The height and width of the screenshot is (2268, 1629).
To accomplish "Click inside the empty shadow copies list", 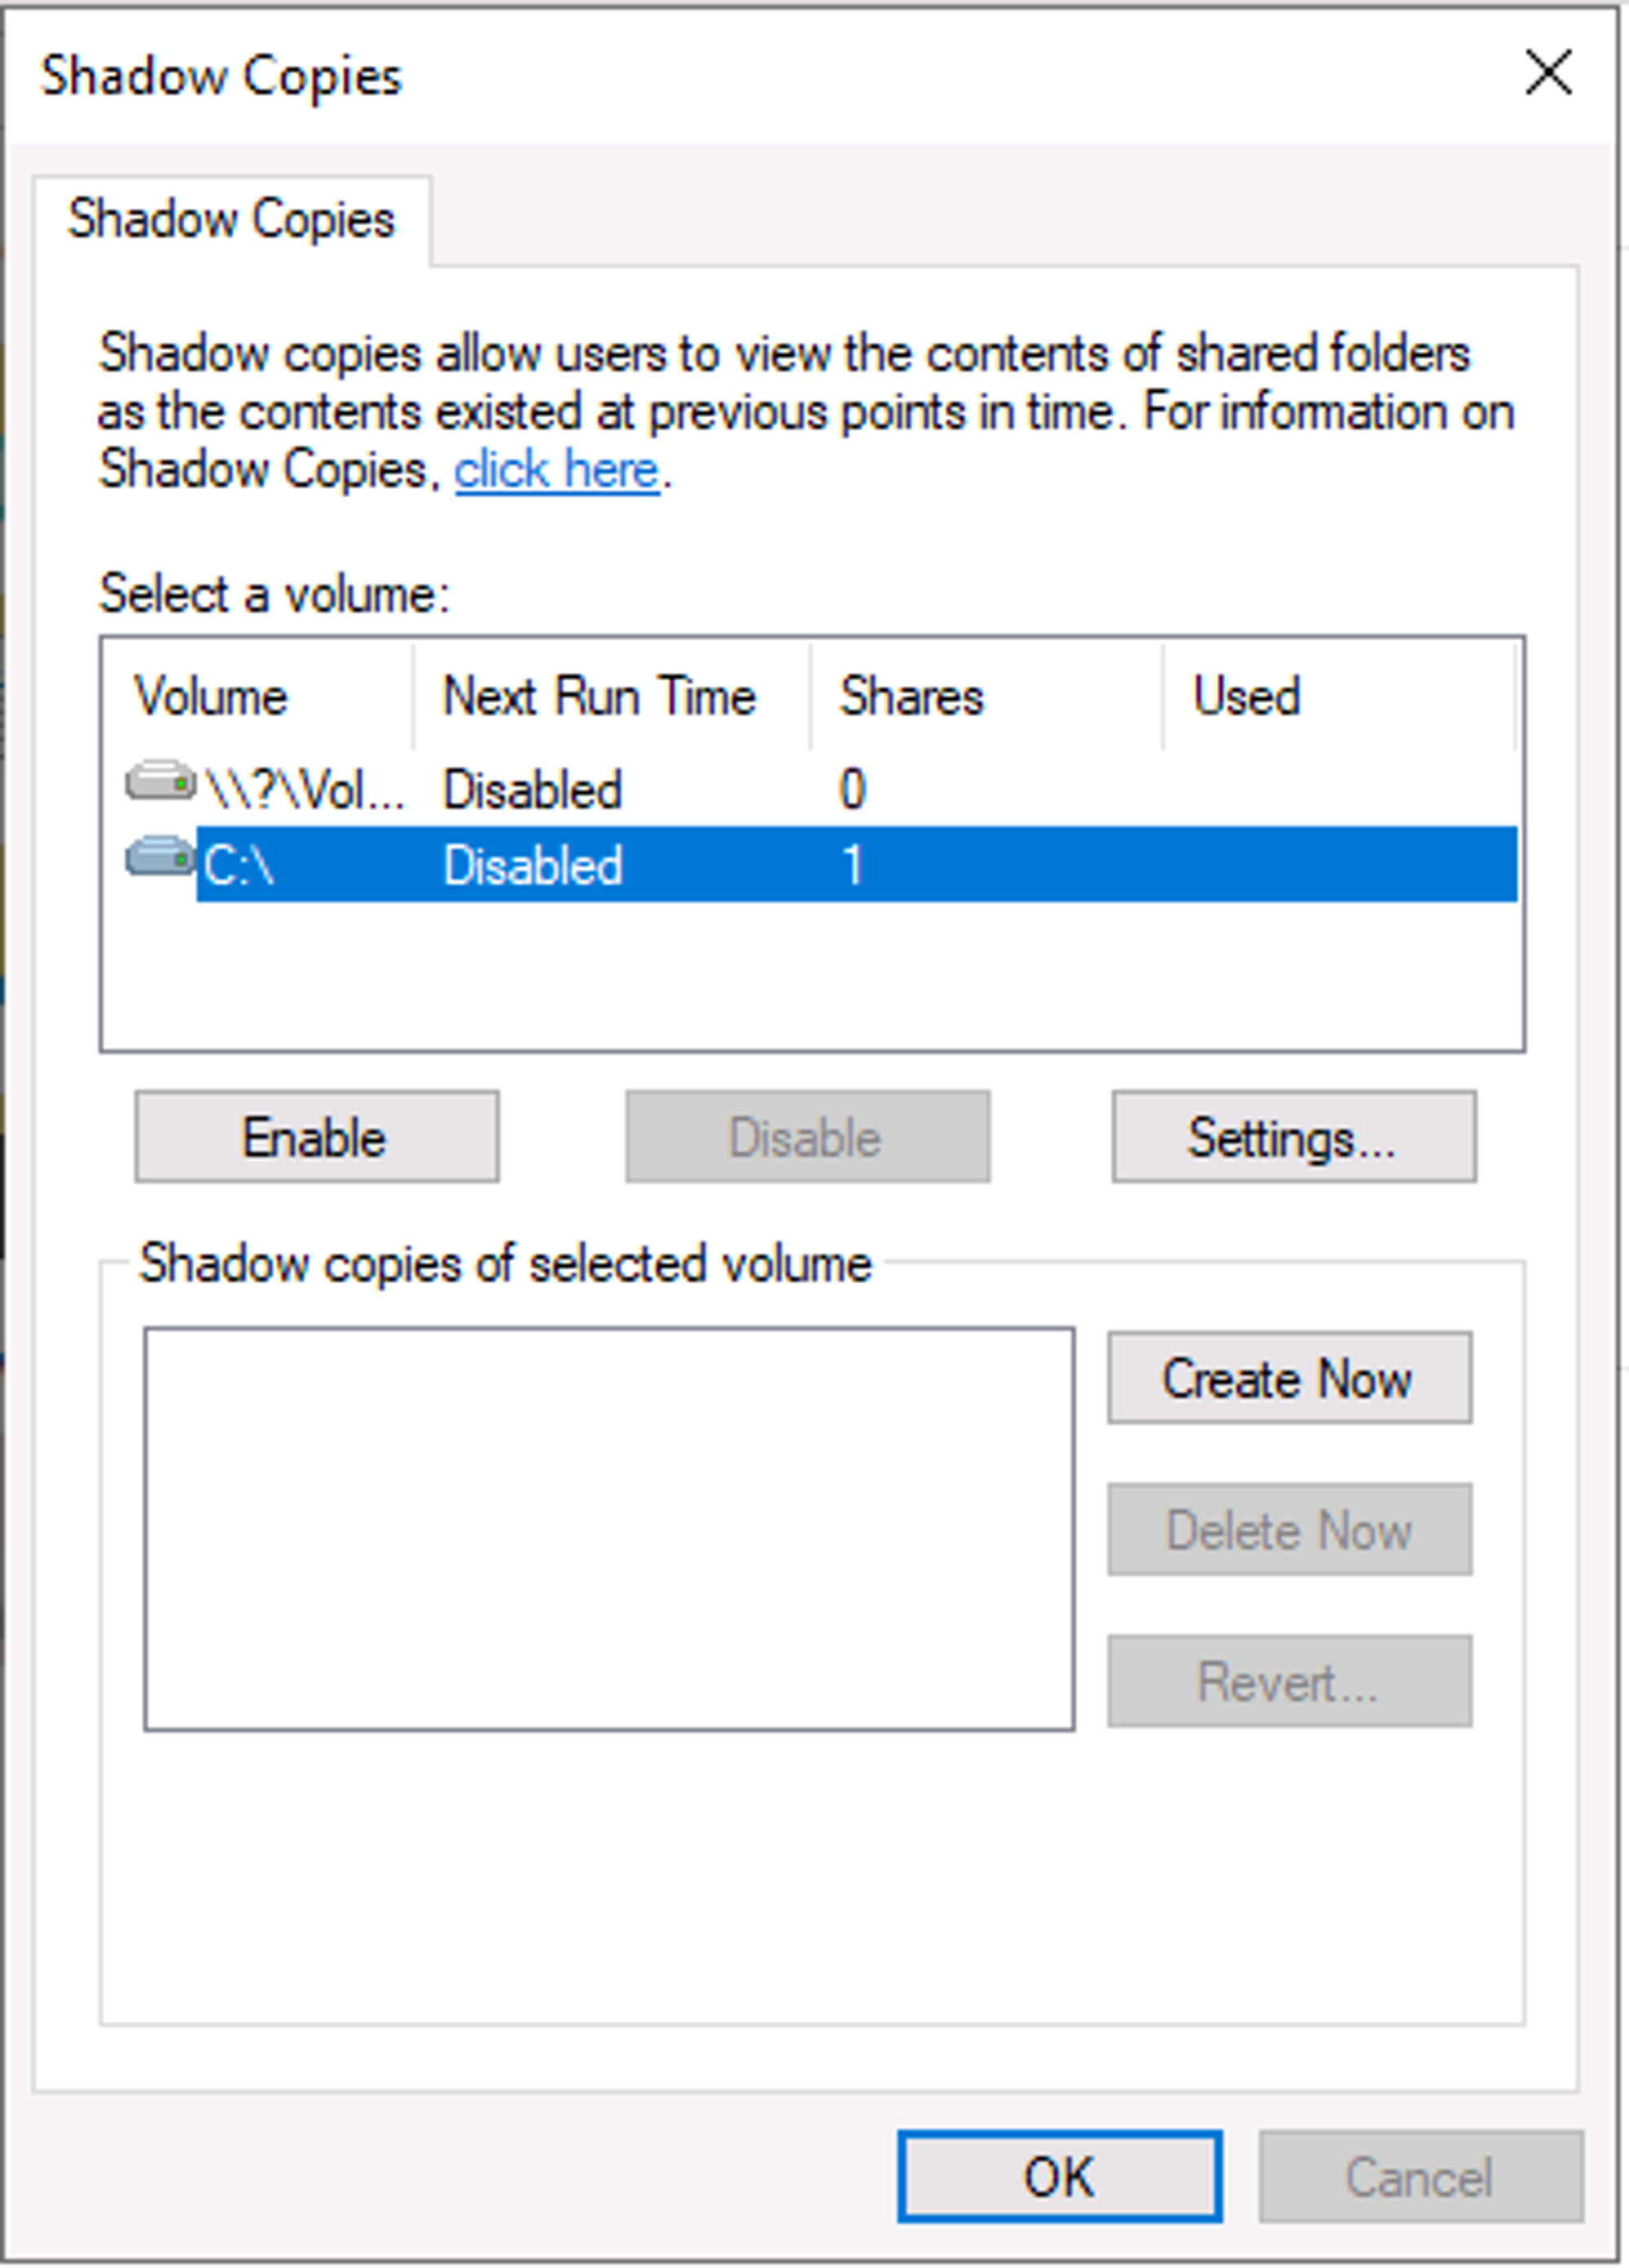I will pos(609,1529).
